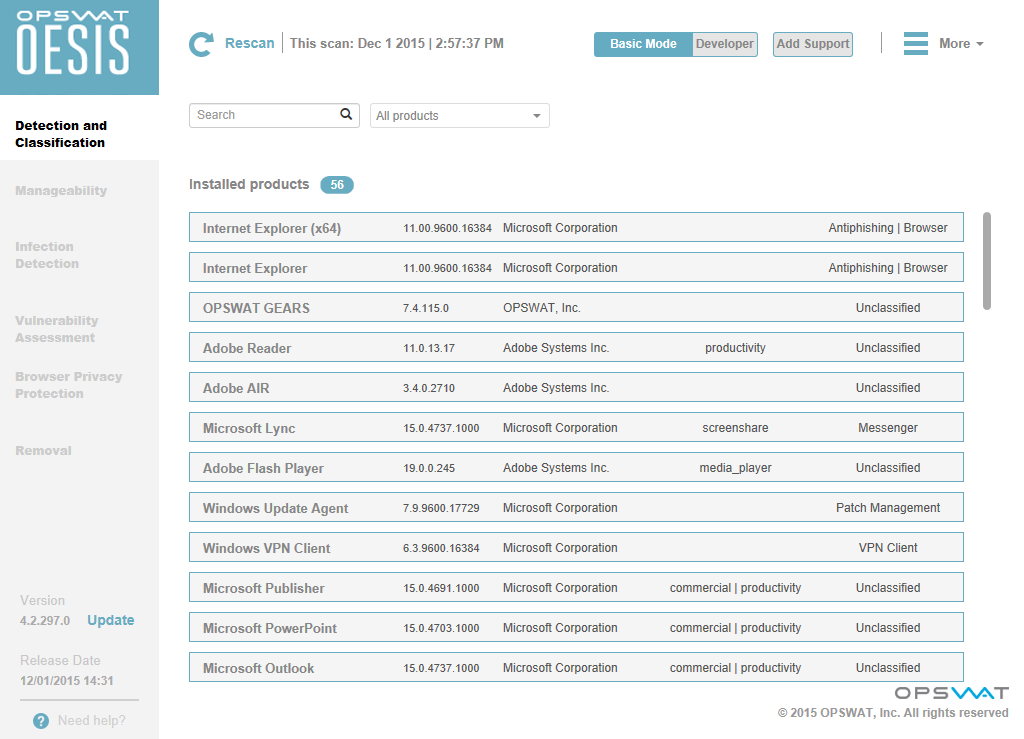Select the Windows VPN Client row
The height and width of the screenshot is (739, 1024).
576,548
